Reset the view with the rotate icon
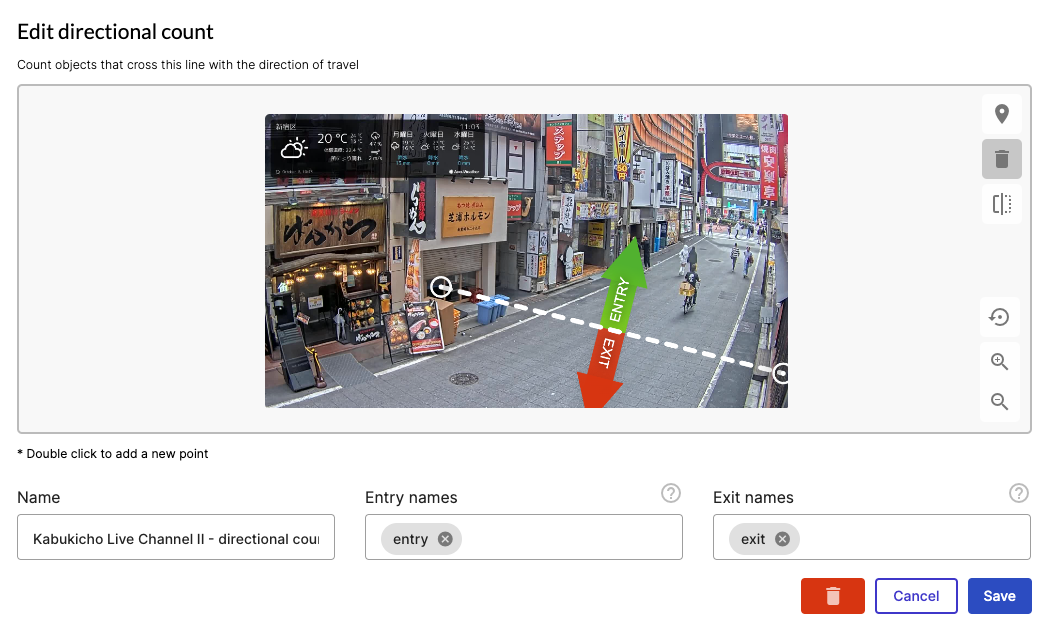Screen dimensions: 1047x622 click(x=999, y=318)
